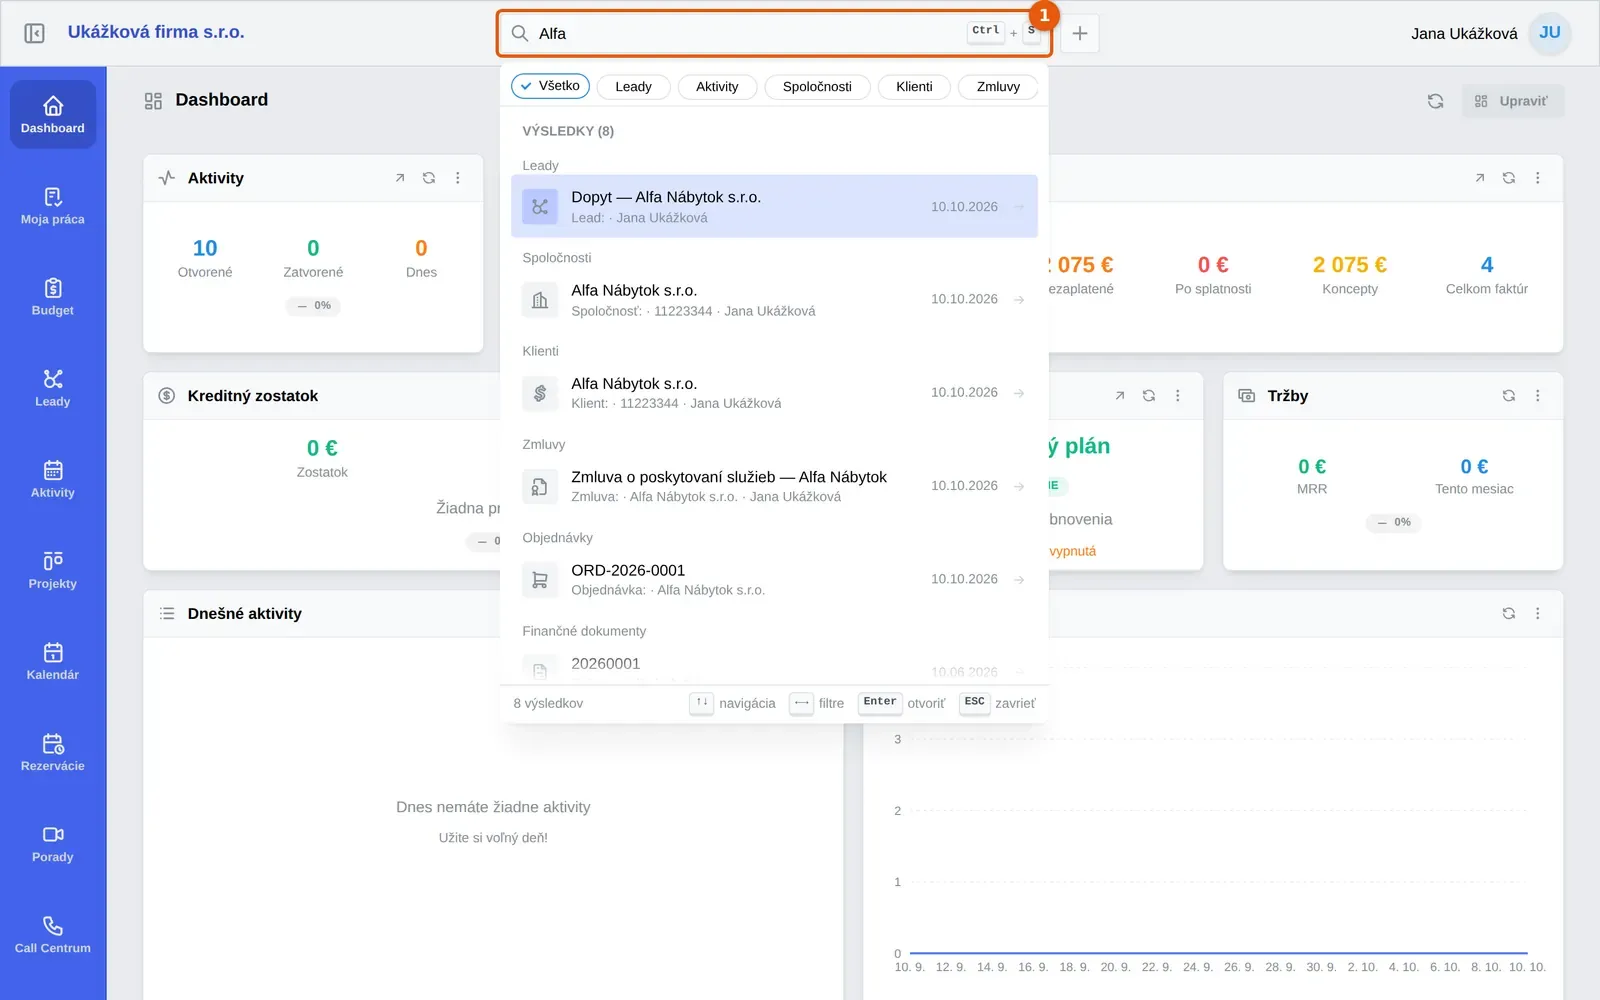Open Dashboard in the sidebar
This screenshot has width=1600, height=1000.
pos(53,114)
